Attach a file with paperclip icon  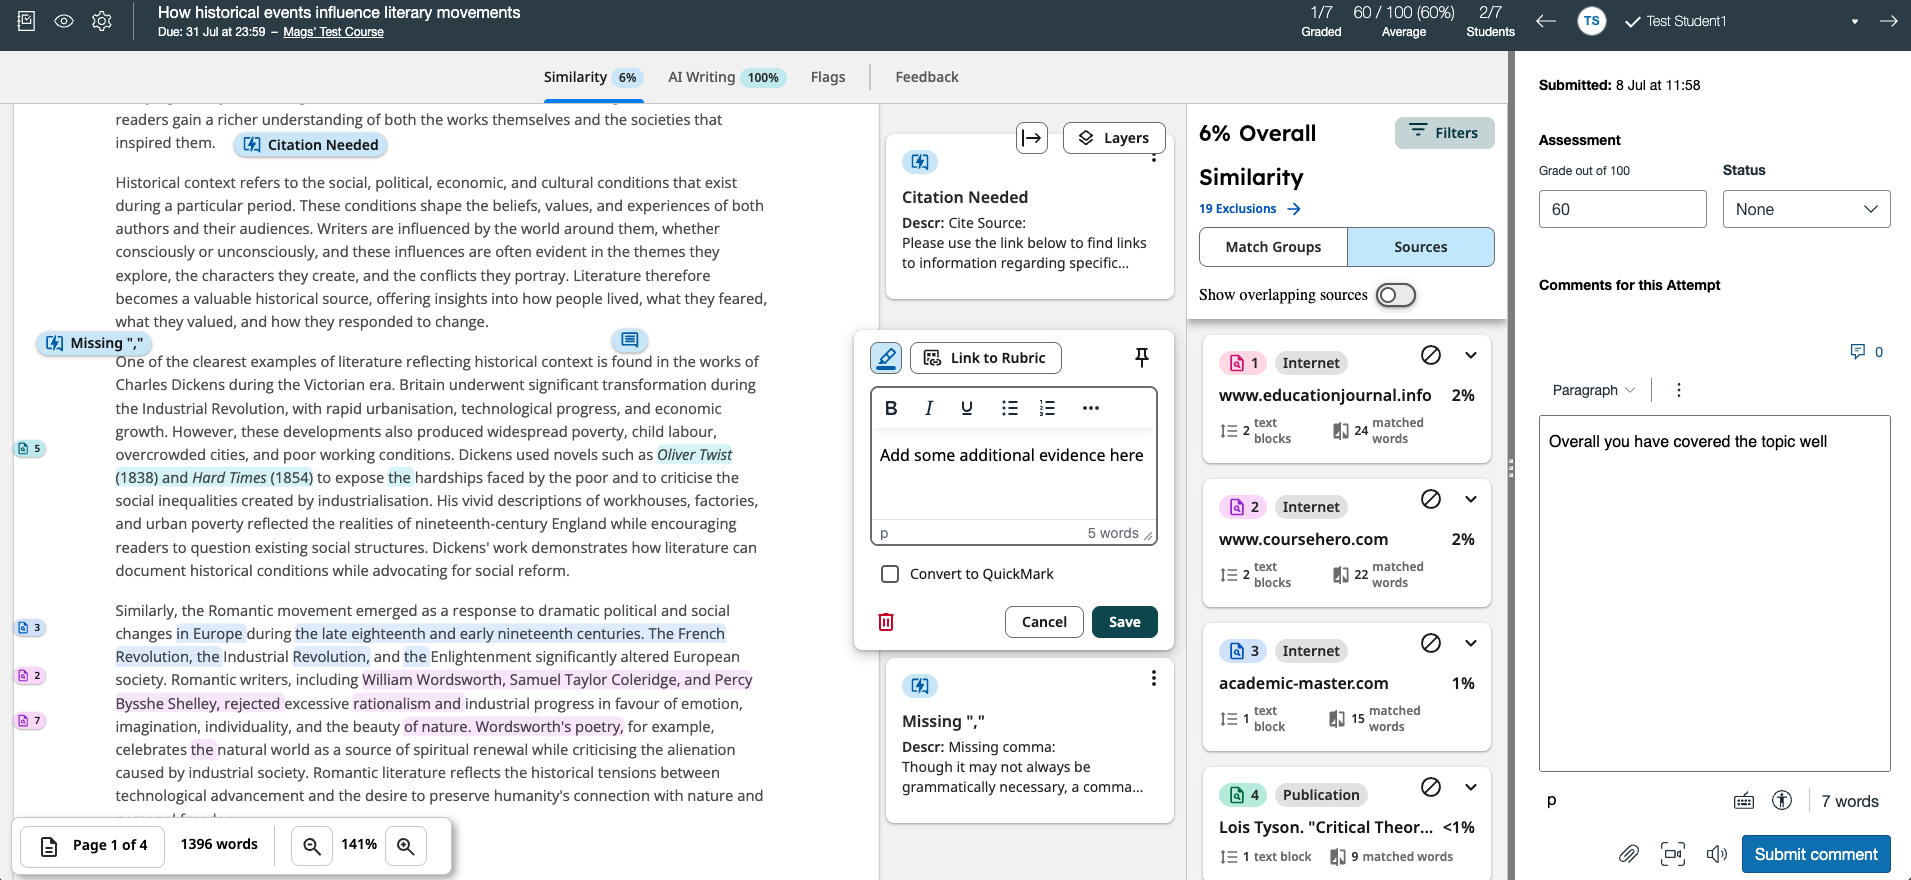click(x=1629, y=854)
